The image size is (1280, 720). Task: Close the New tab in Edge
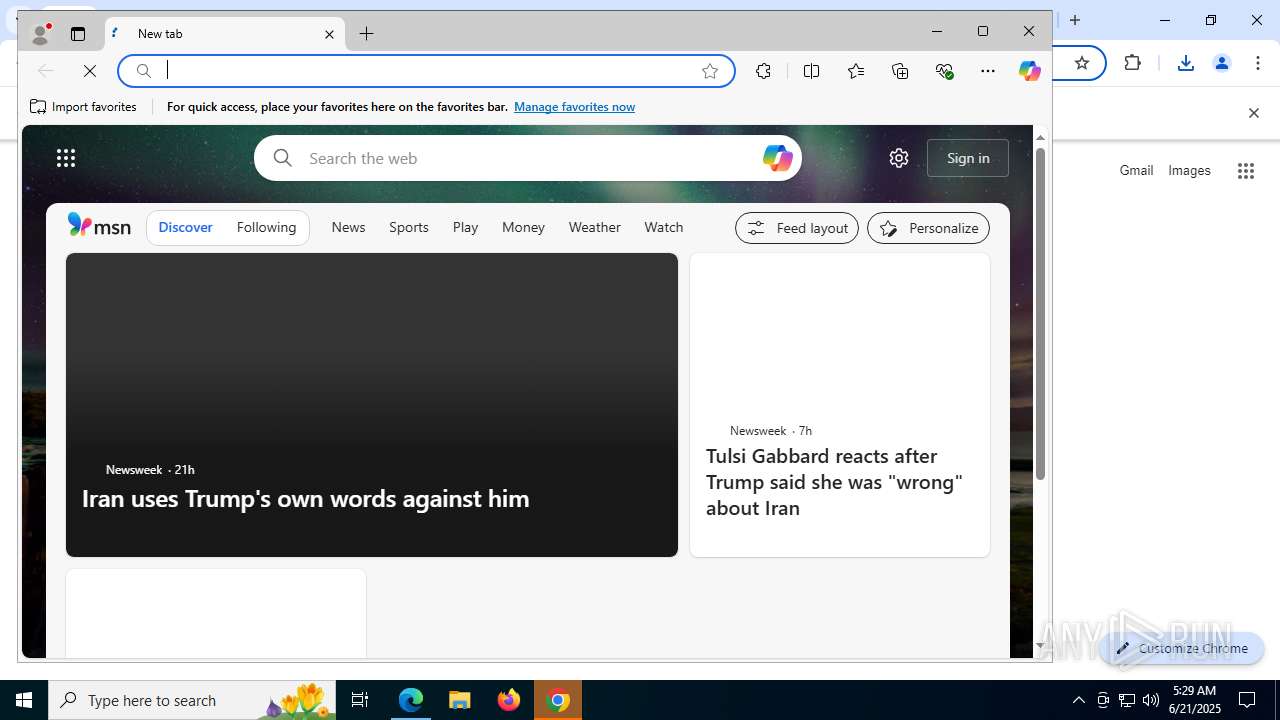pyautogui.click(x=329, y=34)
